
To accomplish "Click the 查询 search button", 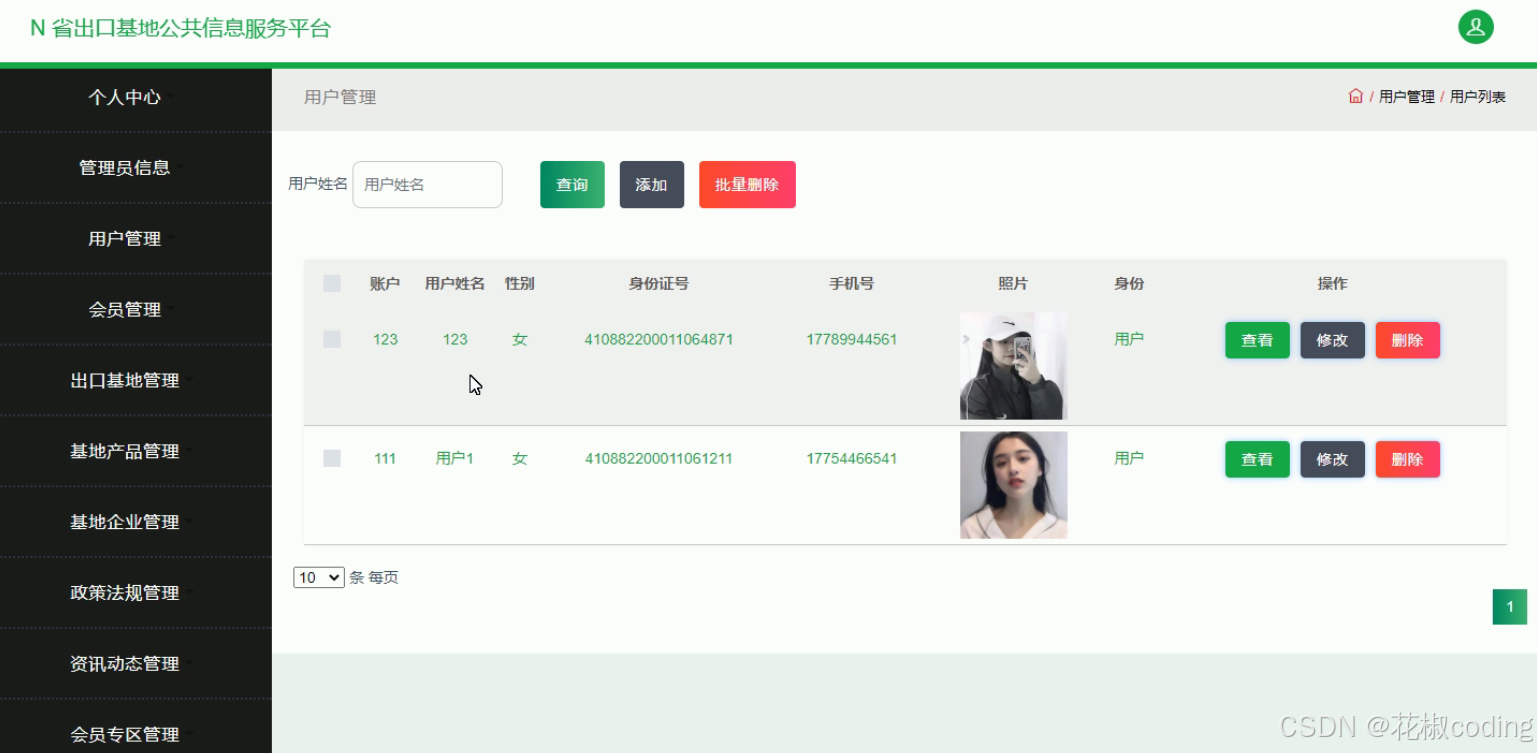I will click(x=572, y=185).
